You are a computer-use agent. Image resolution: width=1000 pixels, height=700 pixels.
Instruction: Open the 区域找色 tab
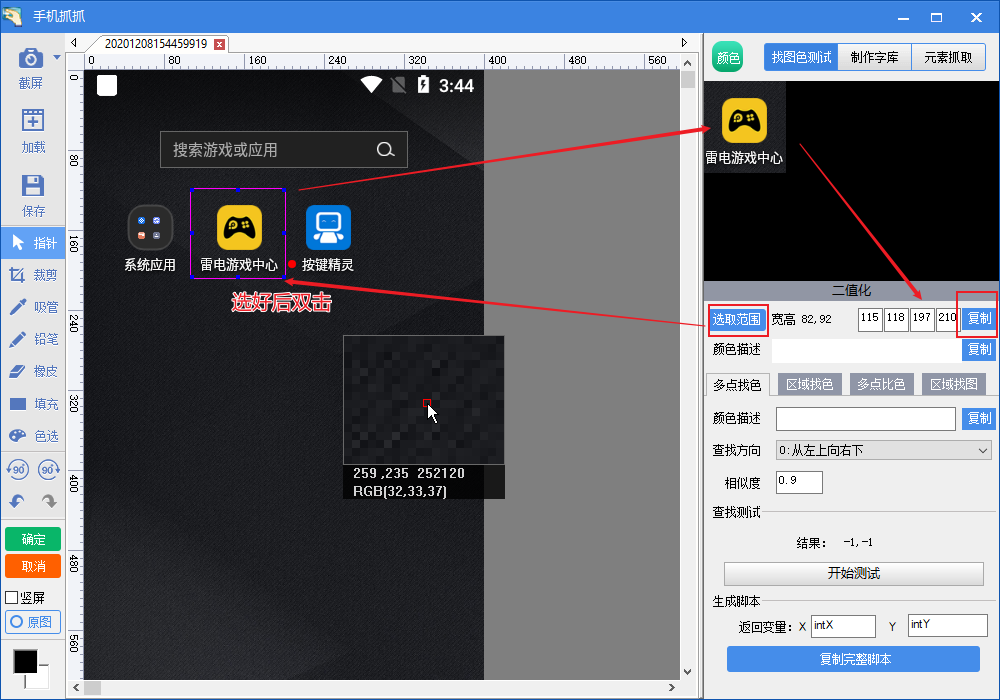point(810,384)
